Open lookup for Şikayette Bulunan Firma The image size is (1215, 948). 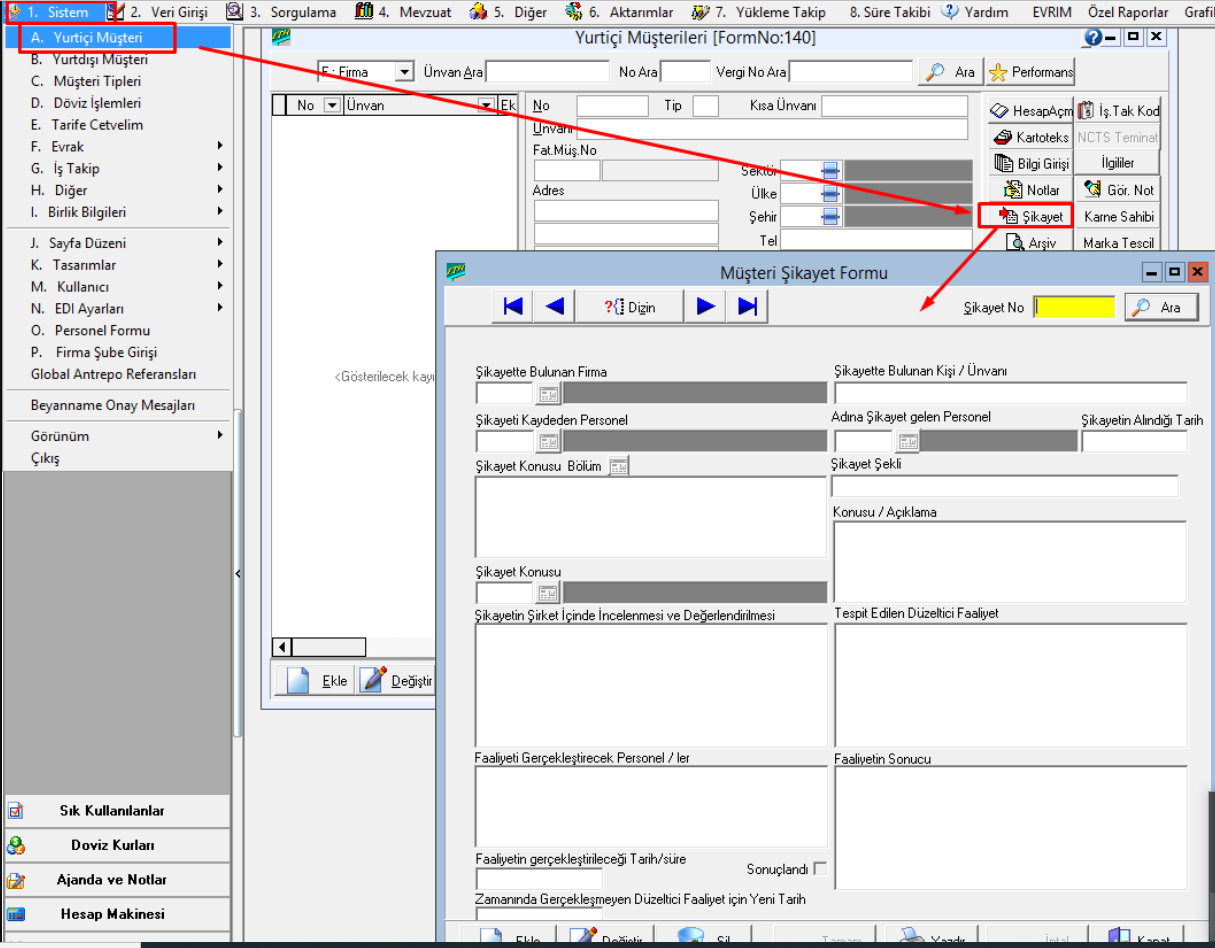[548, 392]
